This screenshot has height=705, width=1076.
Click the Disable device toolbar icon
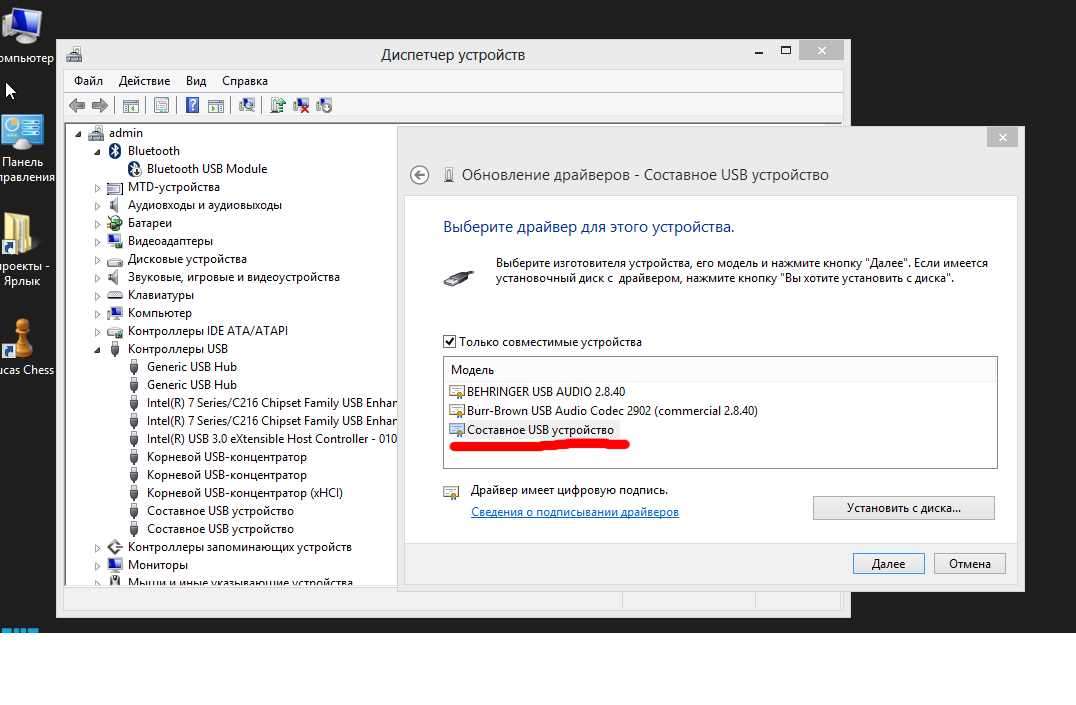[324, 105]
